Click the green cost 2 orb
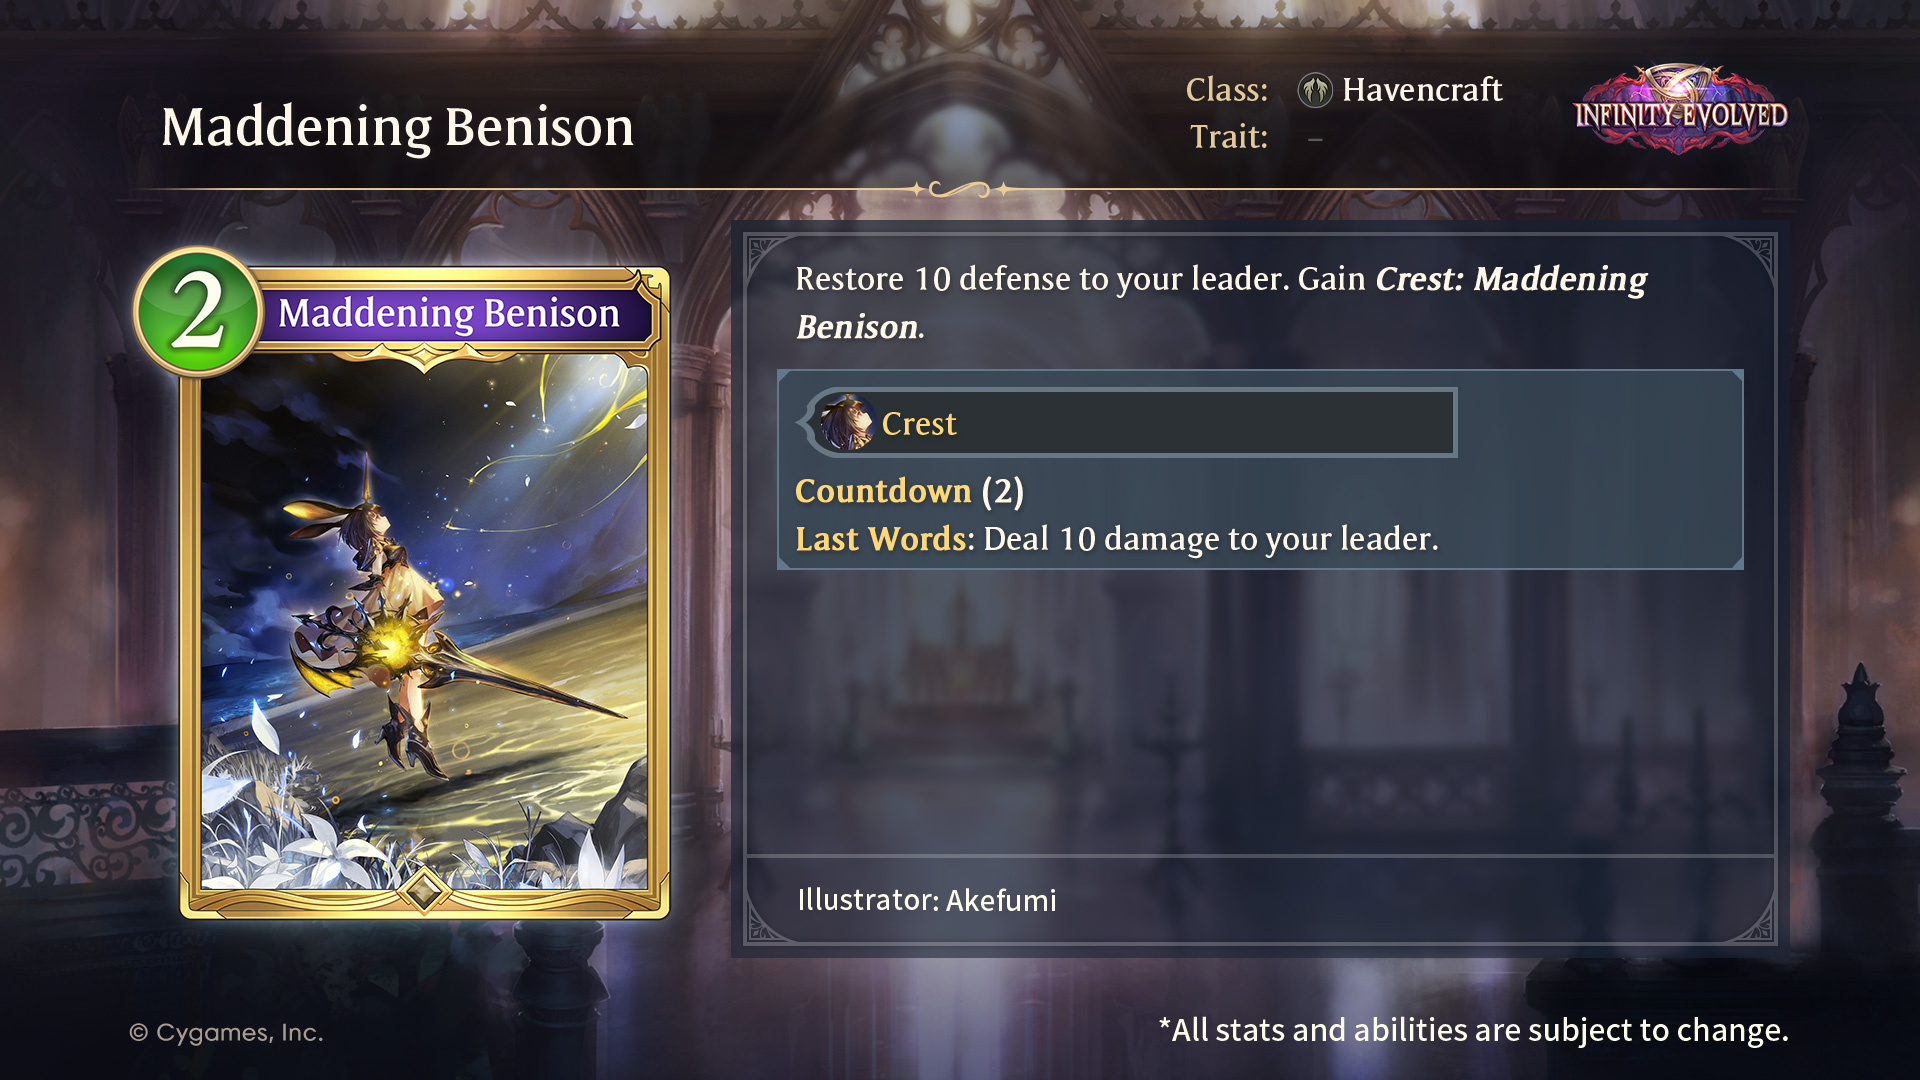 (199, 312)
